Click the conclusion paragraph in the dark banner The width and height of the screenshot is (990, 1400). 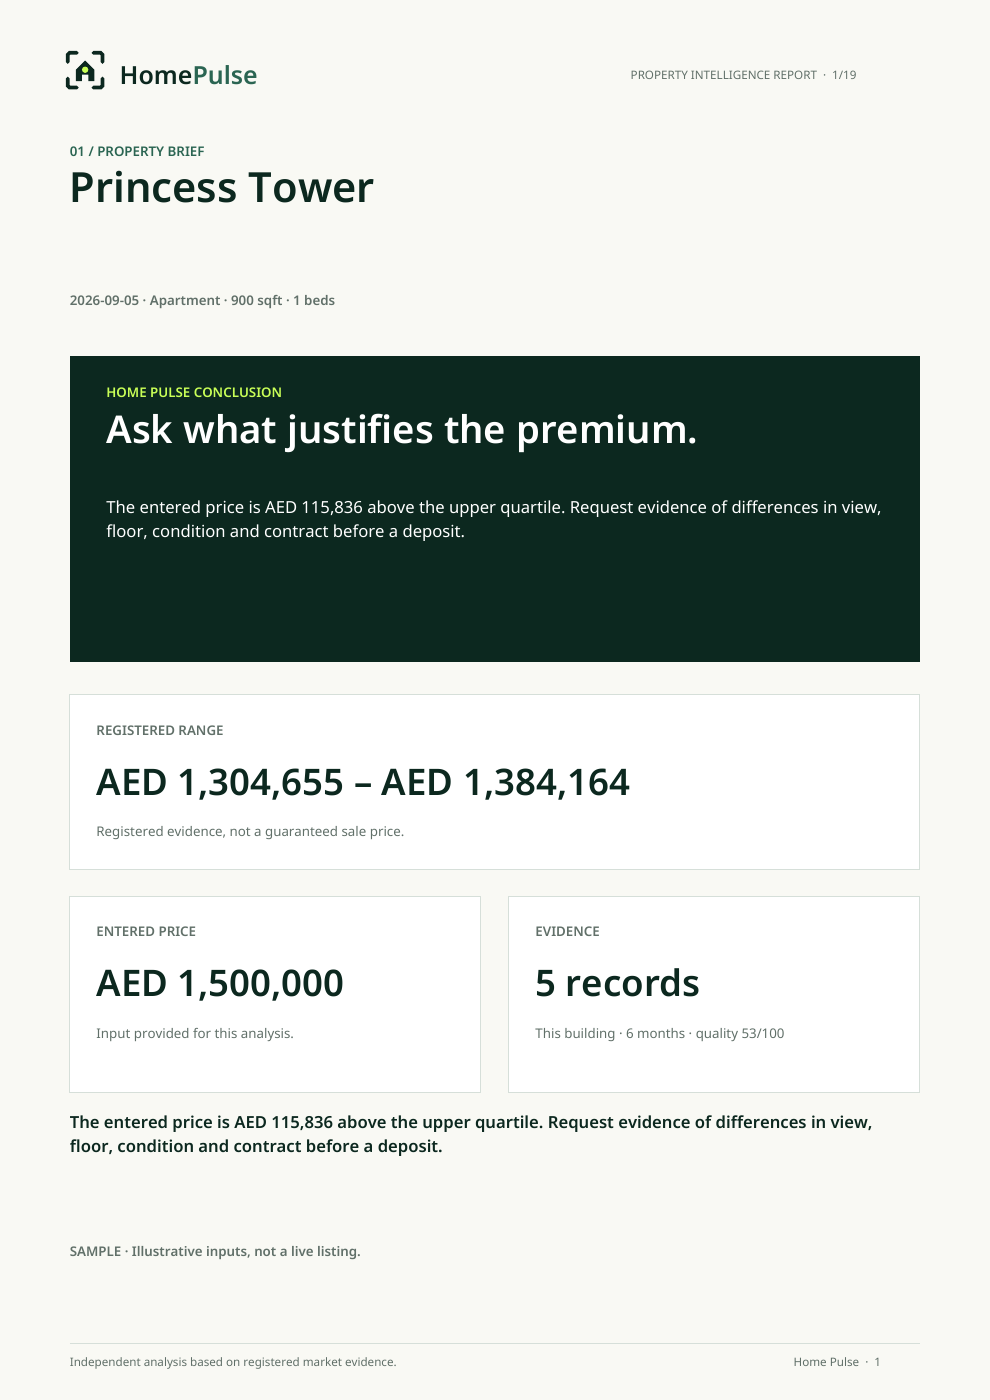(x=494, y=519)
